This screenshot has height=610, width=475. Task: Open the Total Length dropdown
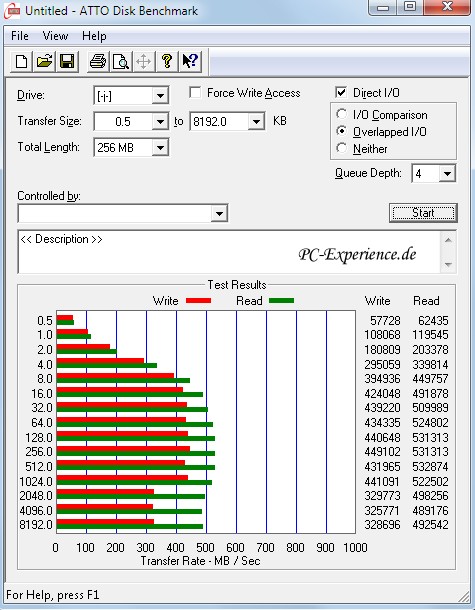(x=160, y=147)
